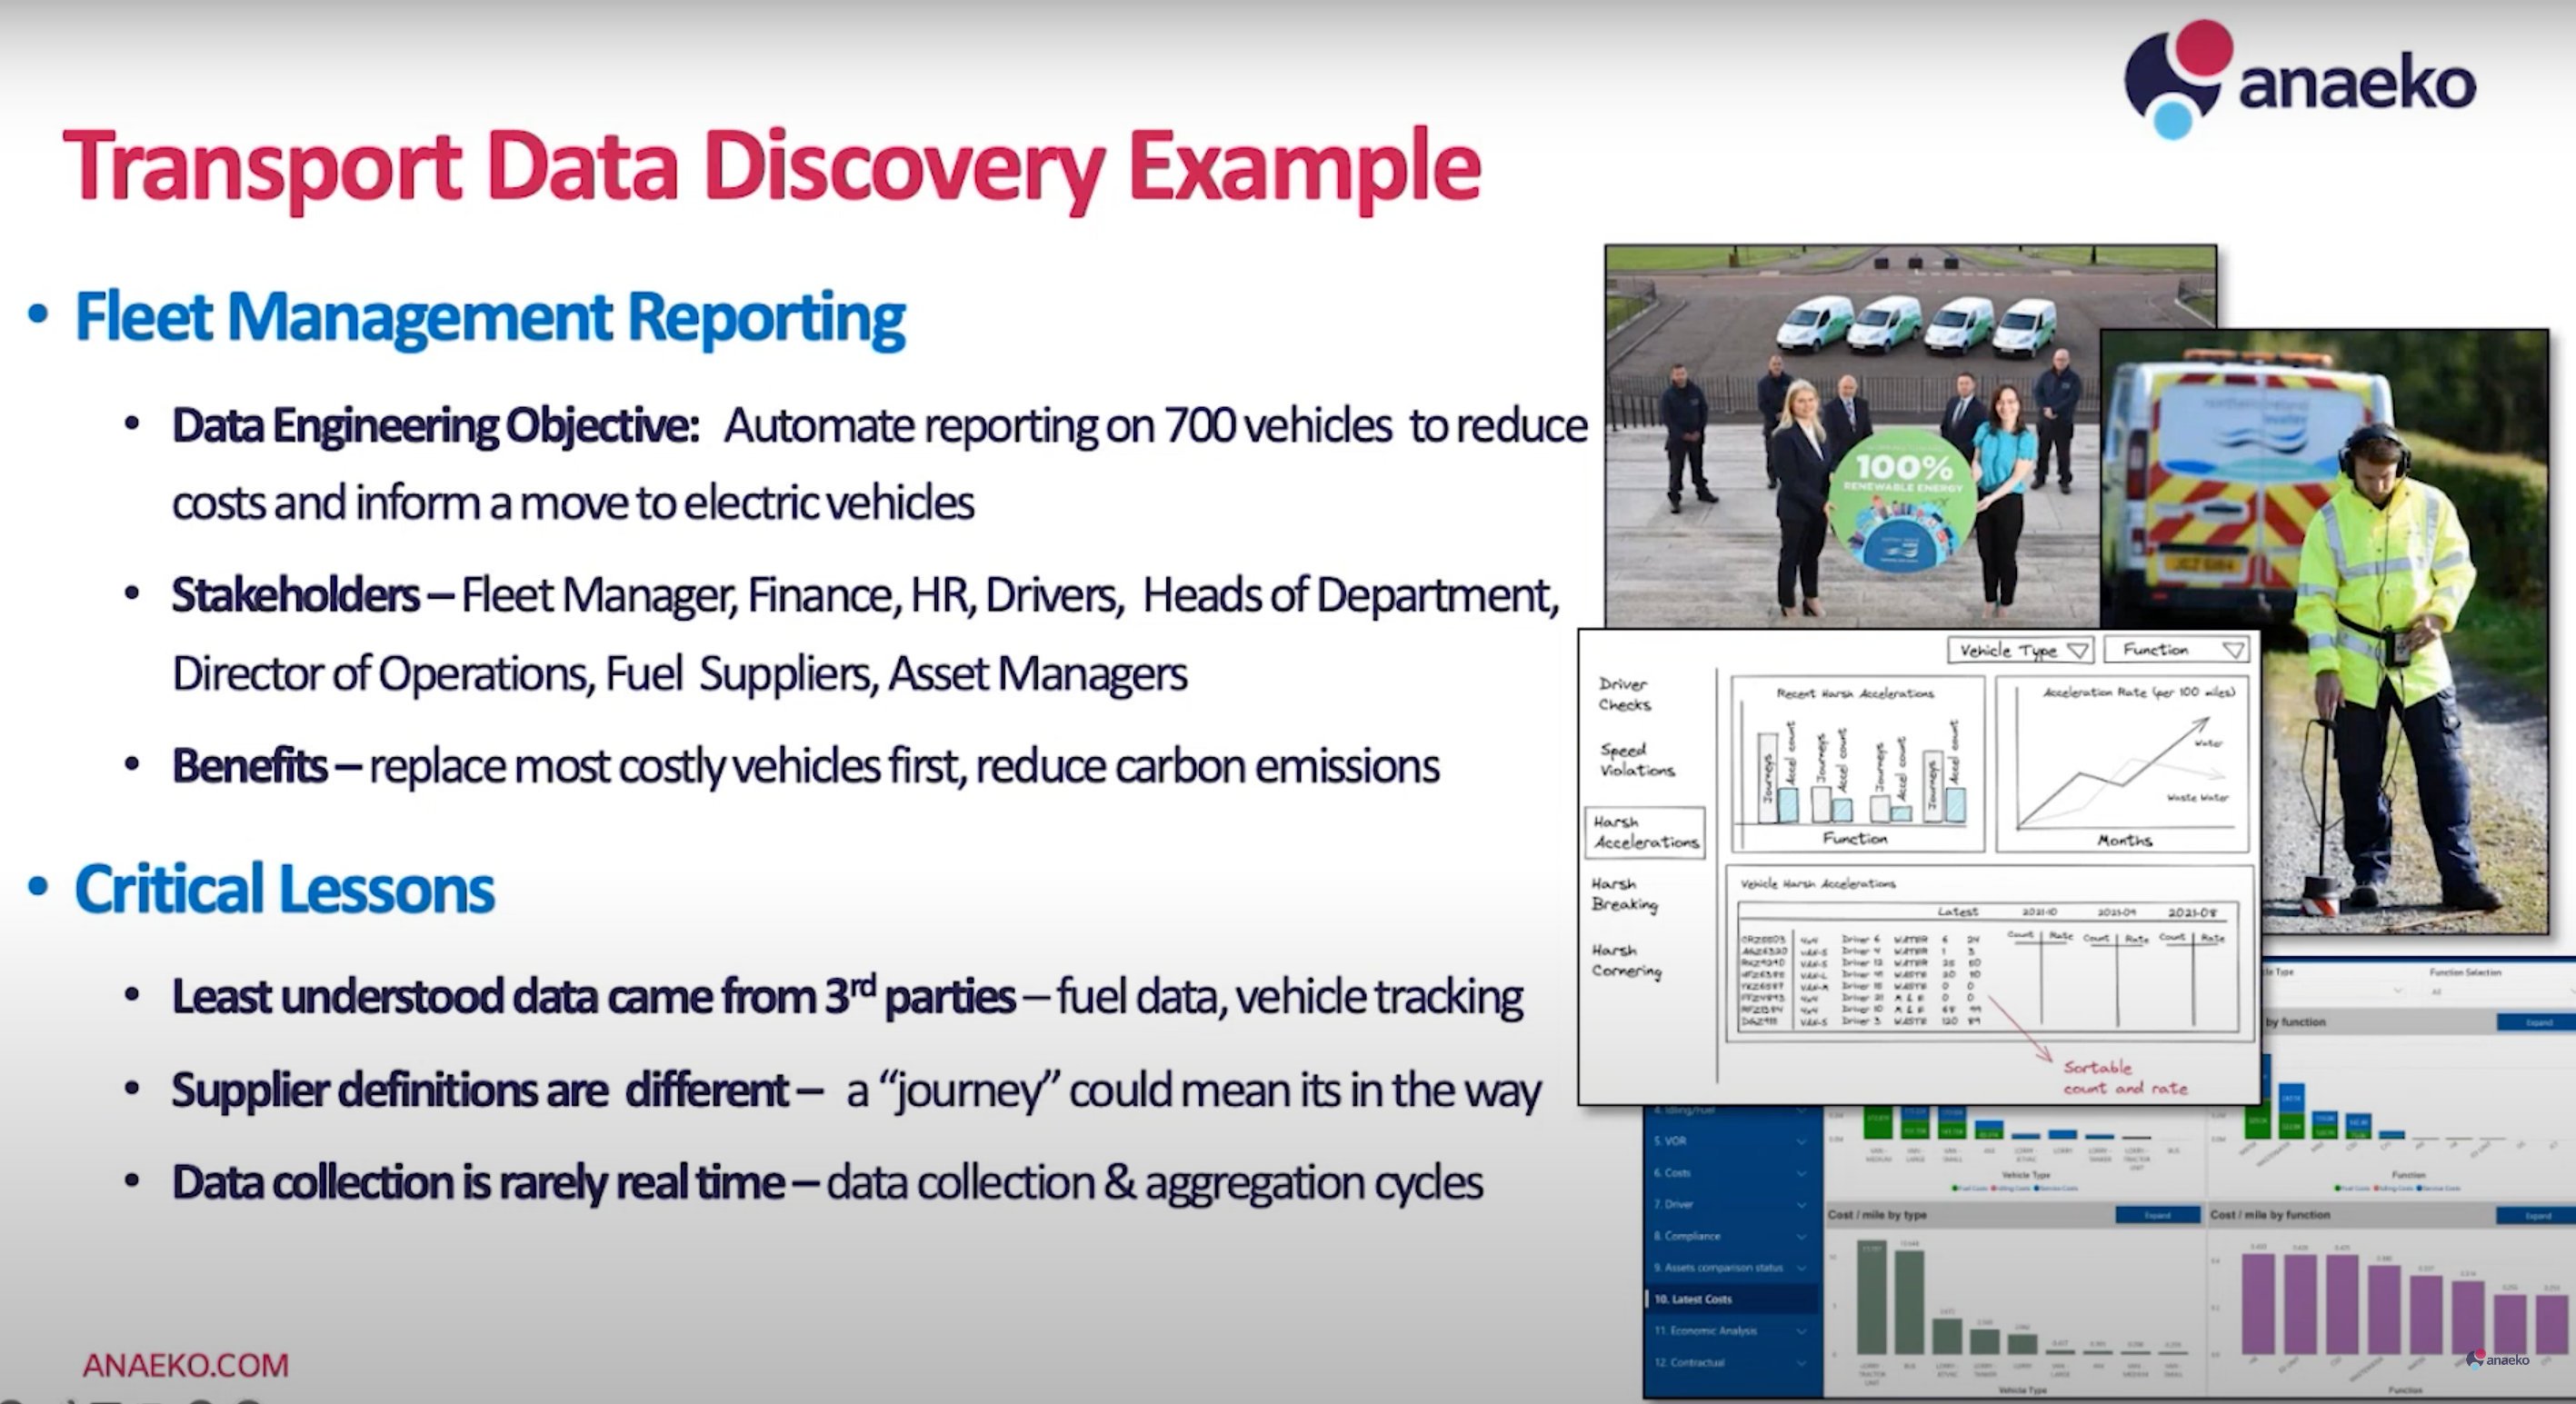Viewport: 2576px width, 1404px height.
Task: Expand the 9. Assets comparison status chevron
Action: pos(1801,1268)
